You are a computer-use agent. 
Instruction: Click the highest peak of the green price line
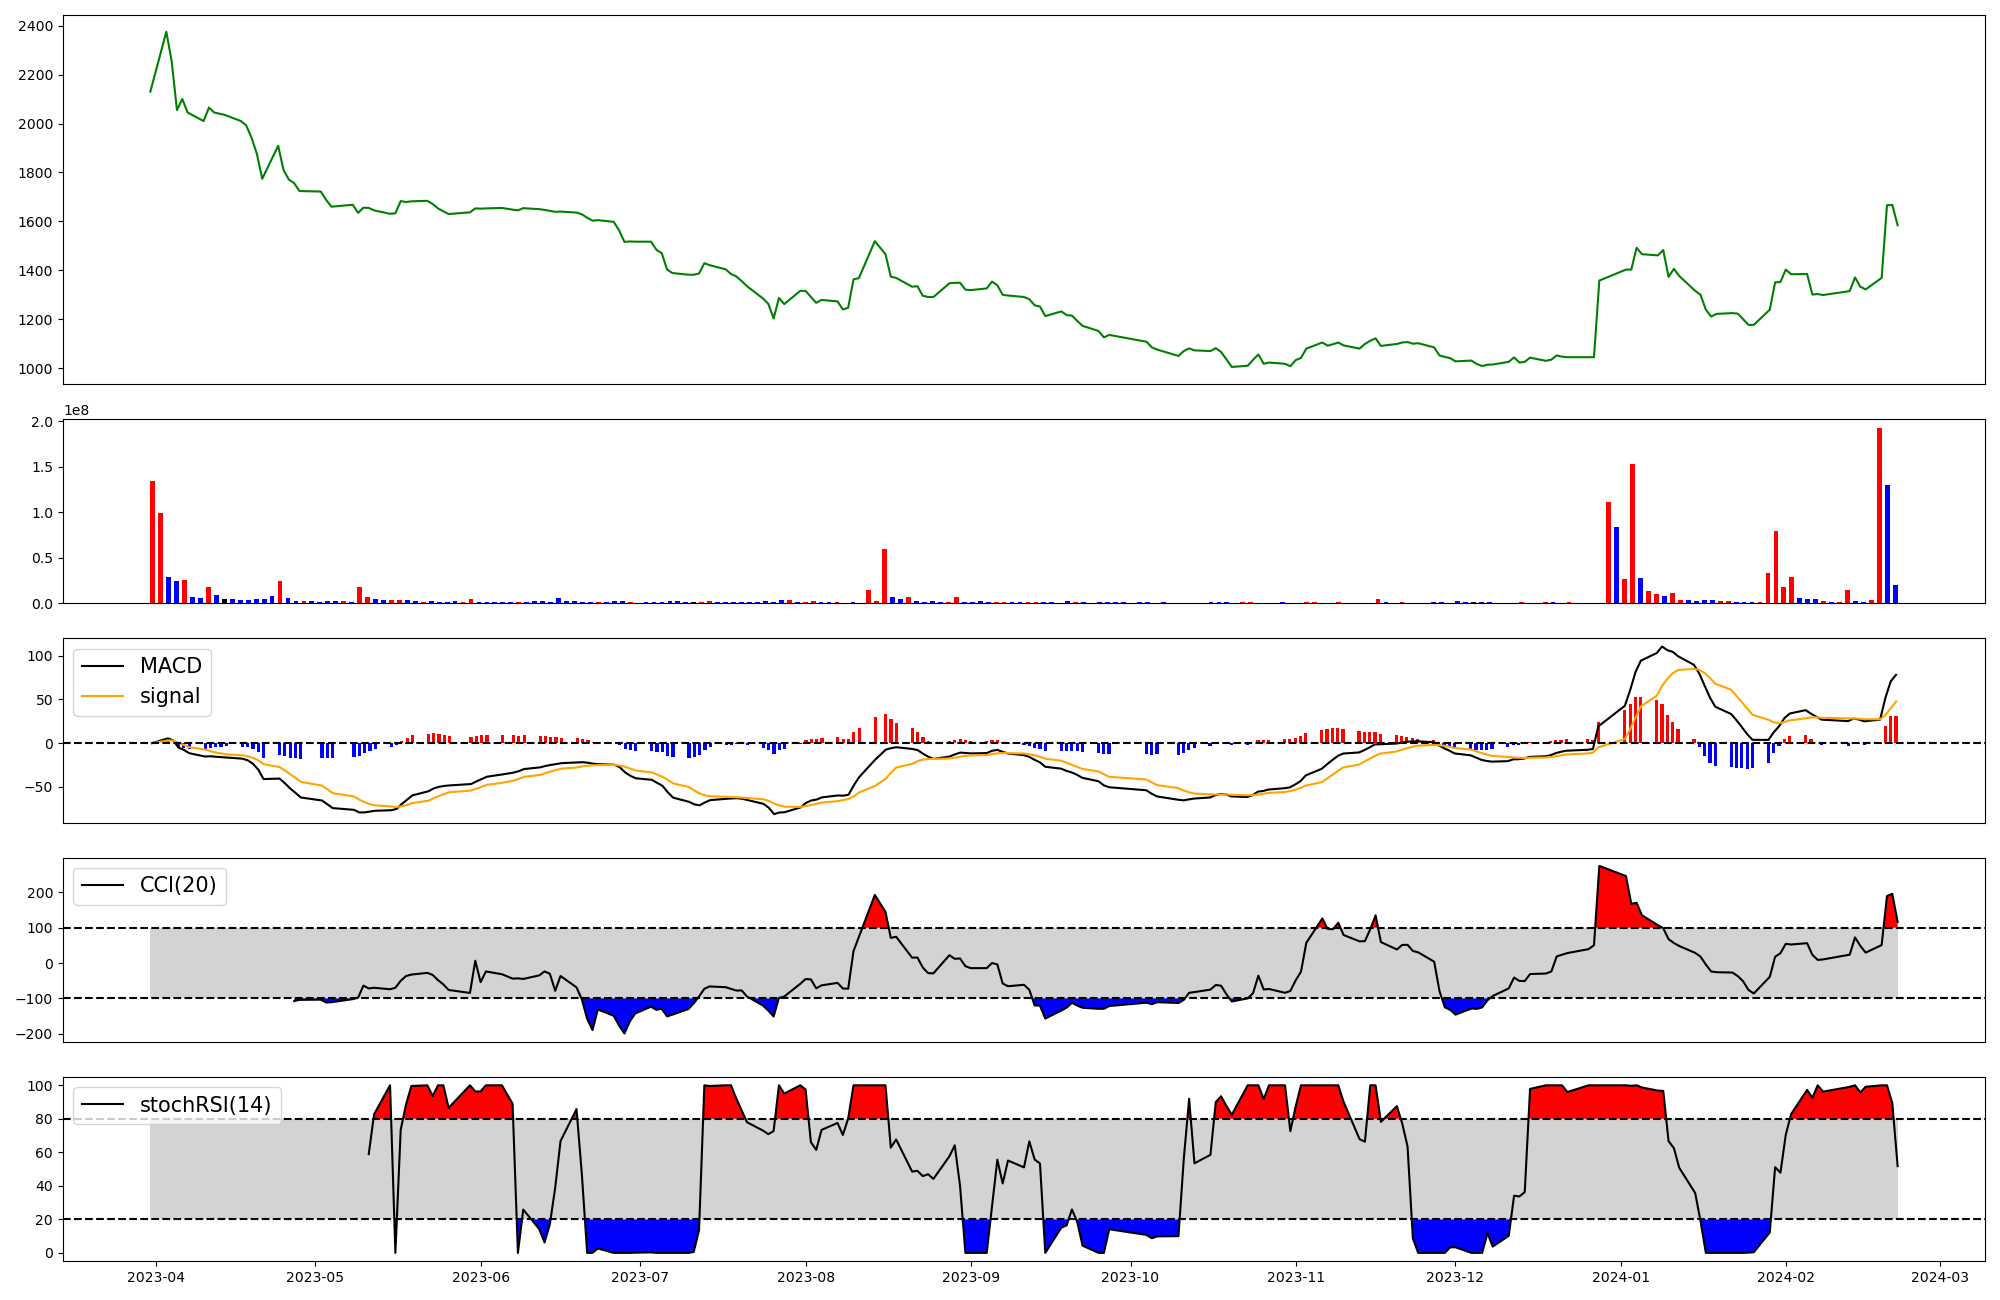[166, 32]
